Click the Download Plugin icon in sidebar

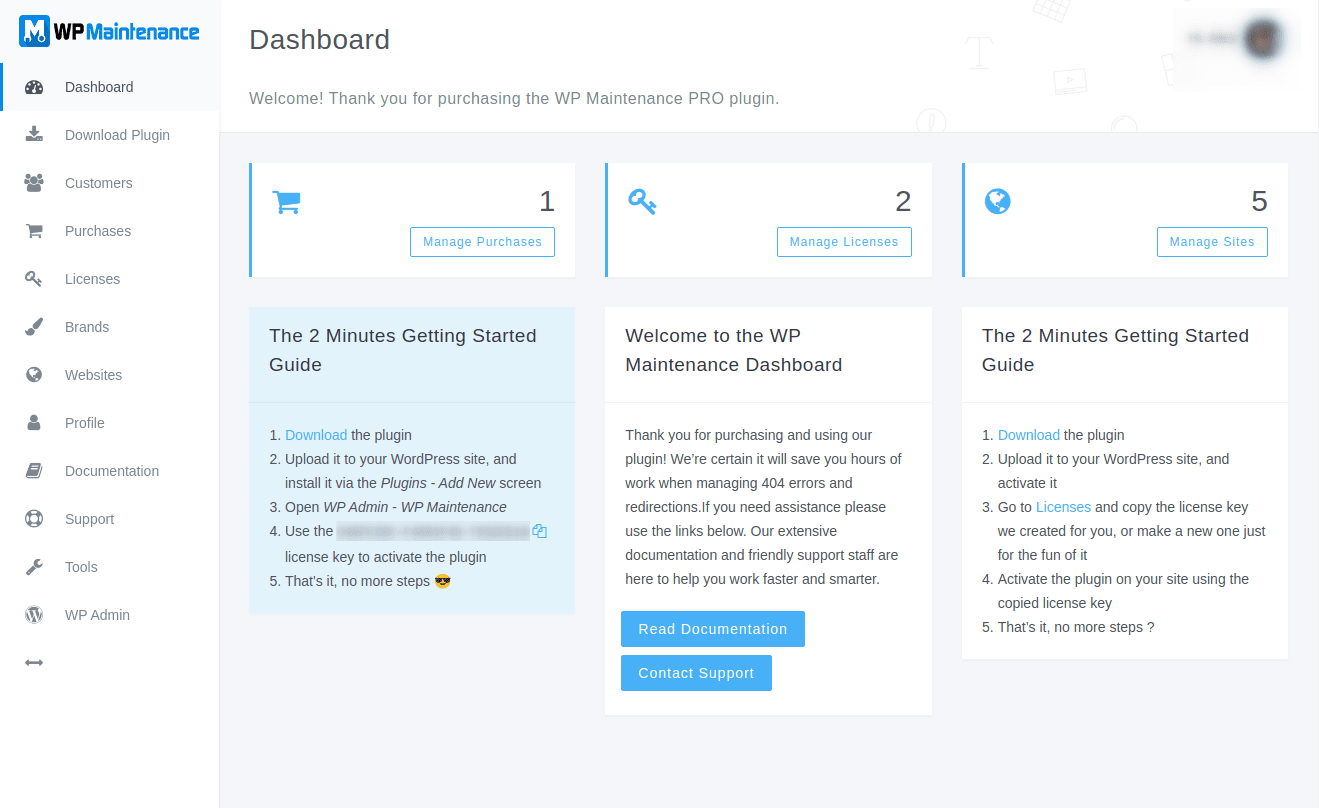point(34,135)
